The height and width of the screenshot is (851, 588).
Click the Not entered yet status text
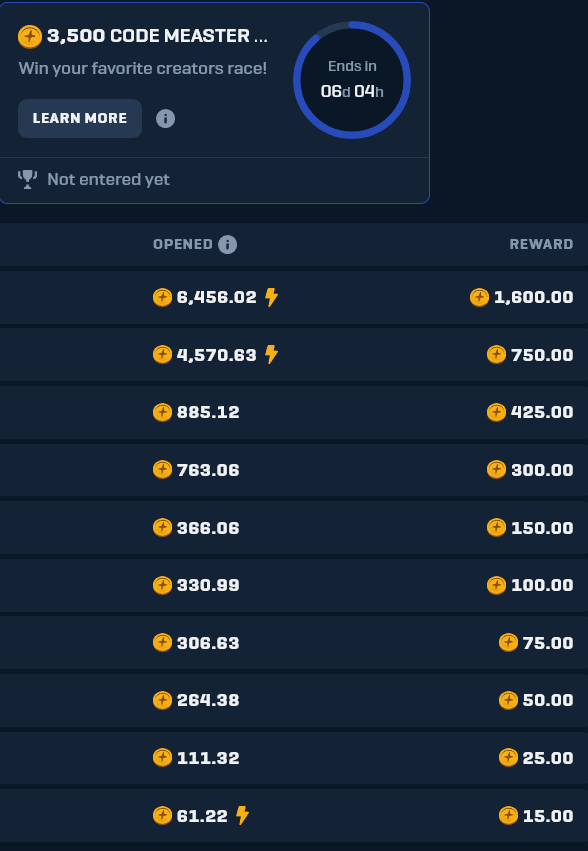[109, 180]
